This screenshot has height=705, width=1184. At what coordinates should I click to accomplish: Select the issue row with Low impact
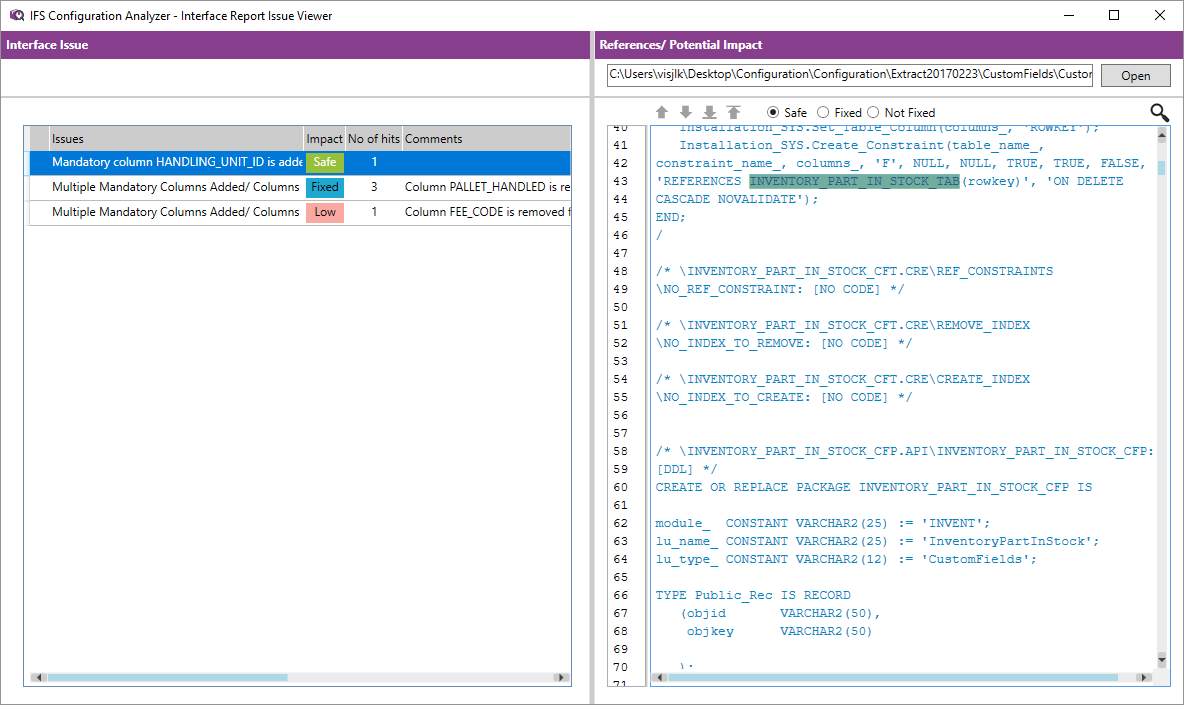[175, 212]
